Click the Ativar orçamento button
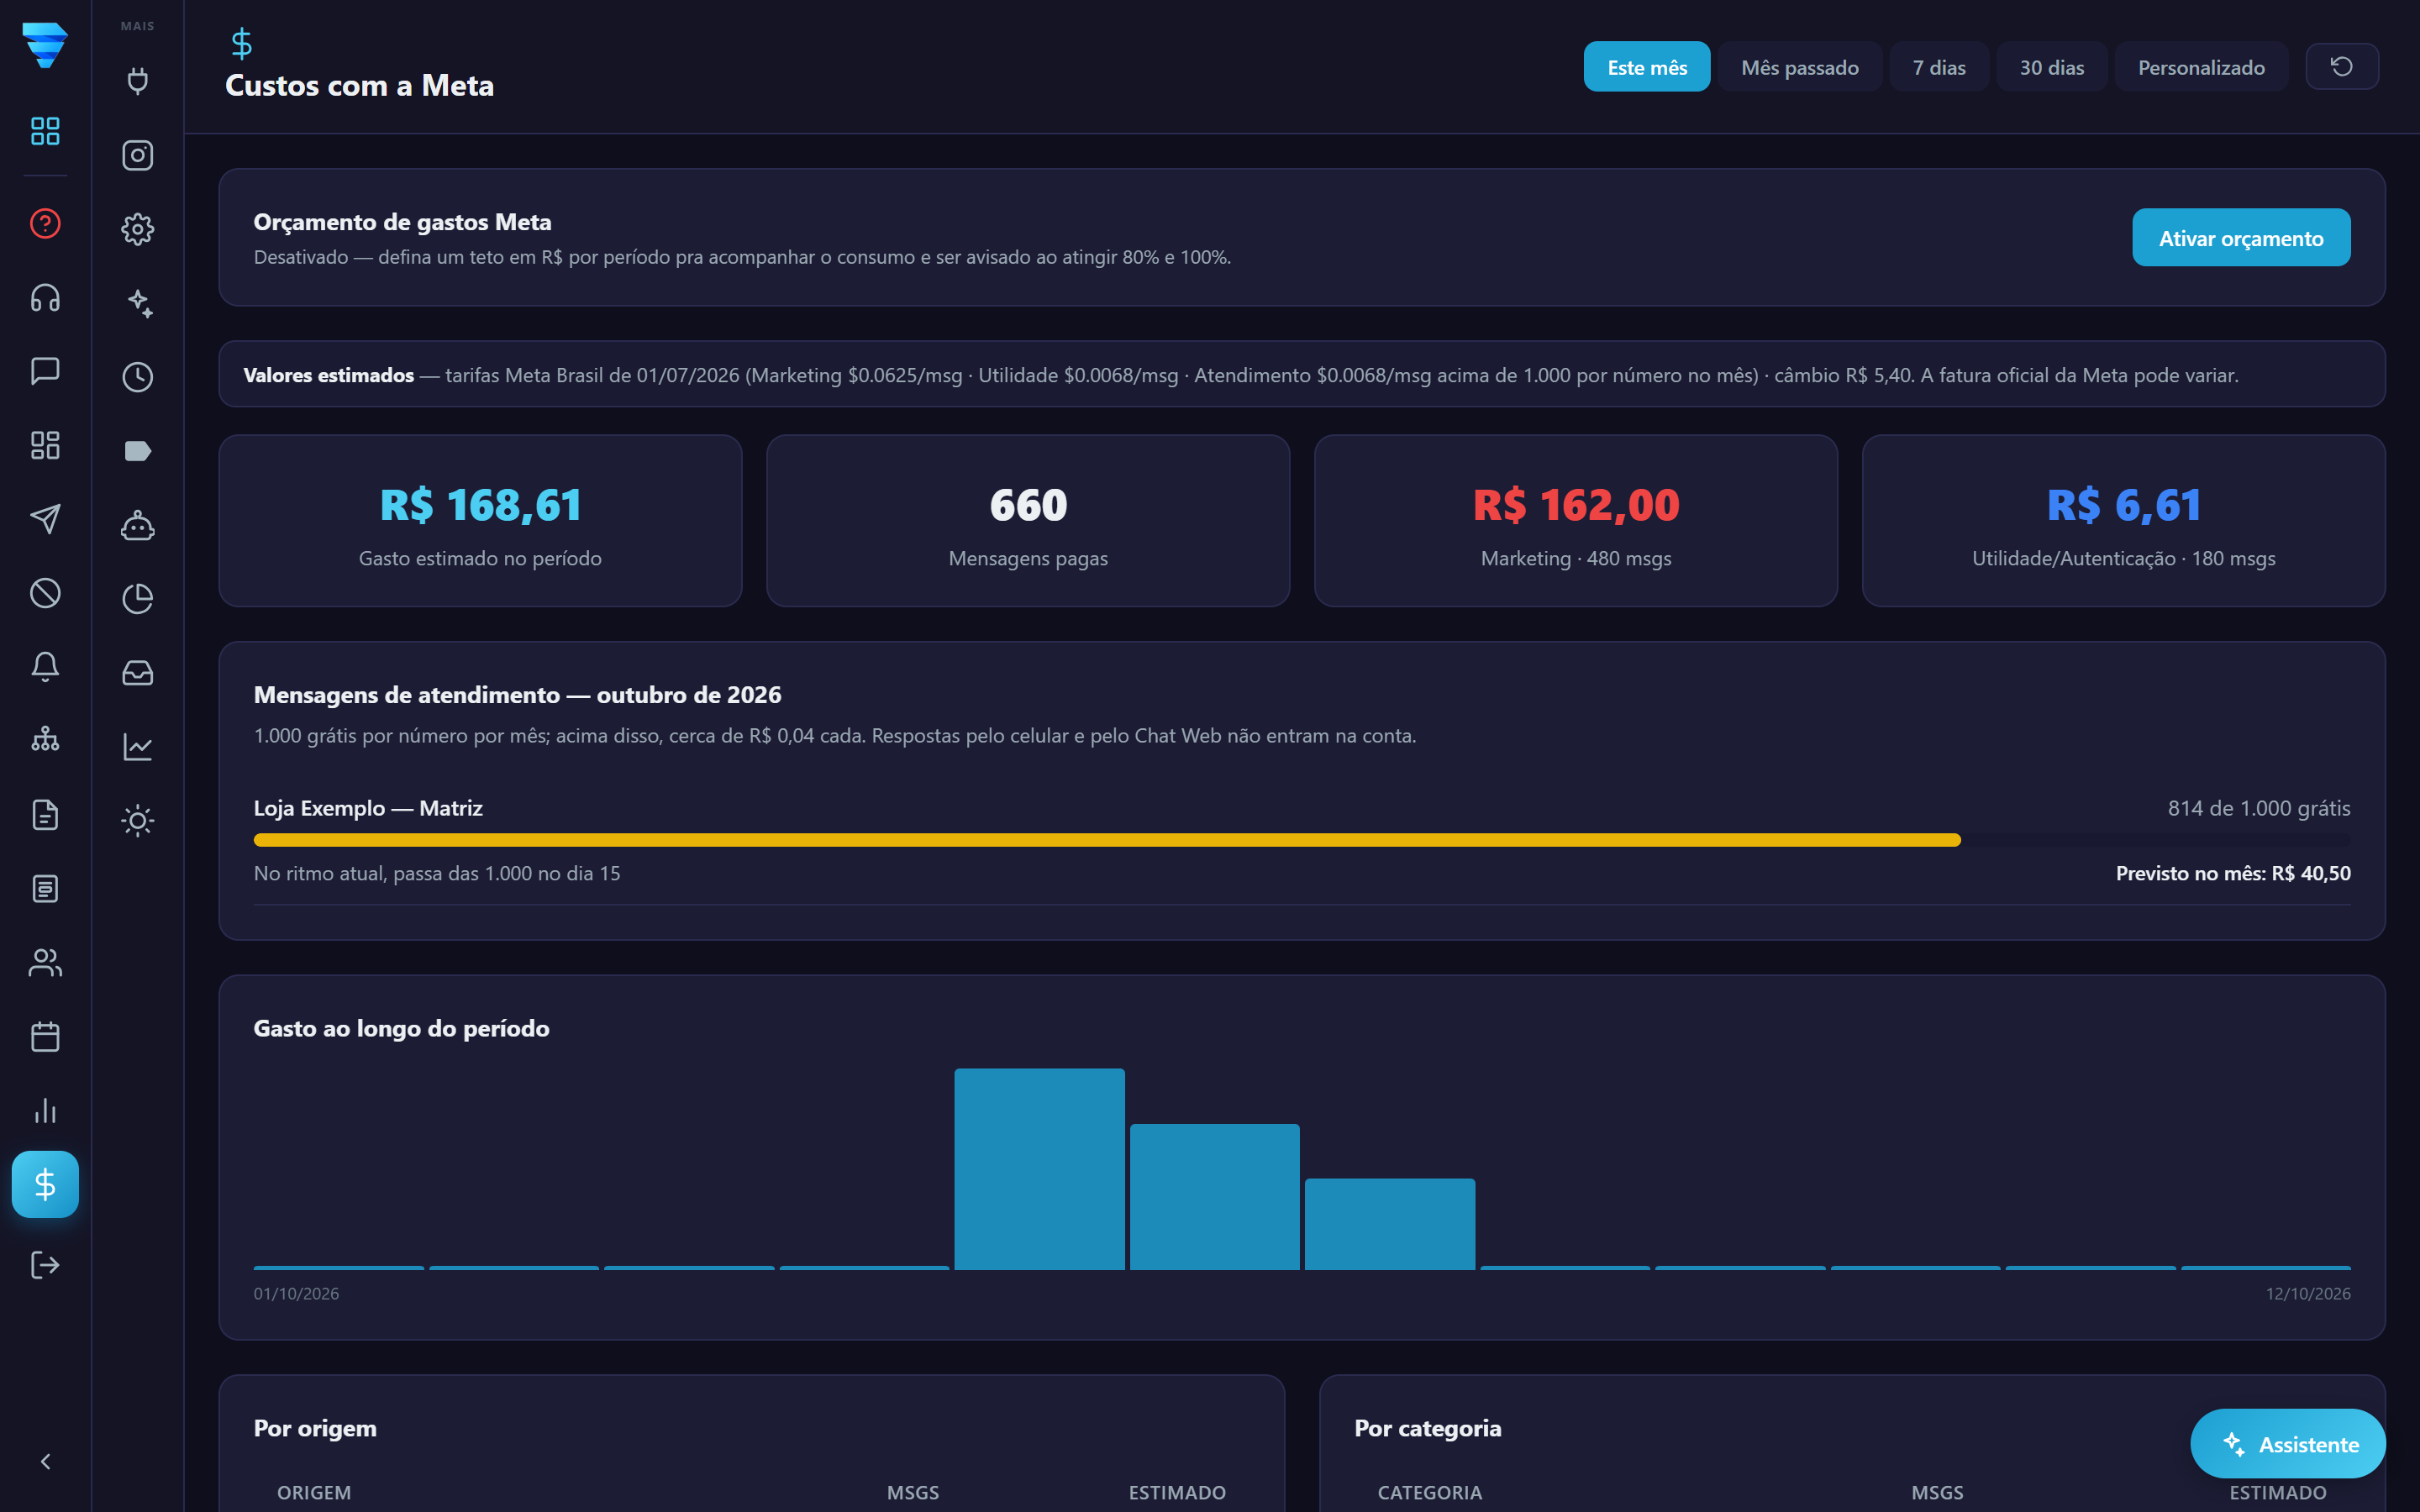 [x=2241, y=238]
